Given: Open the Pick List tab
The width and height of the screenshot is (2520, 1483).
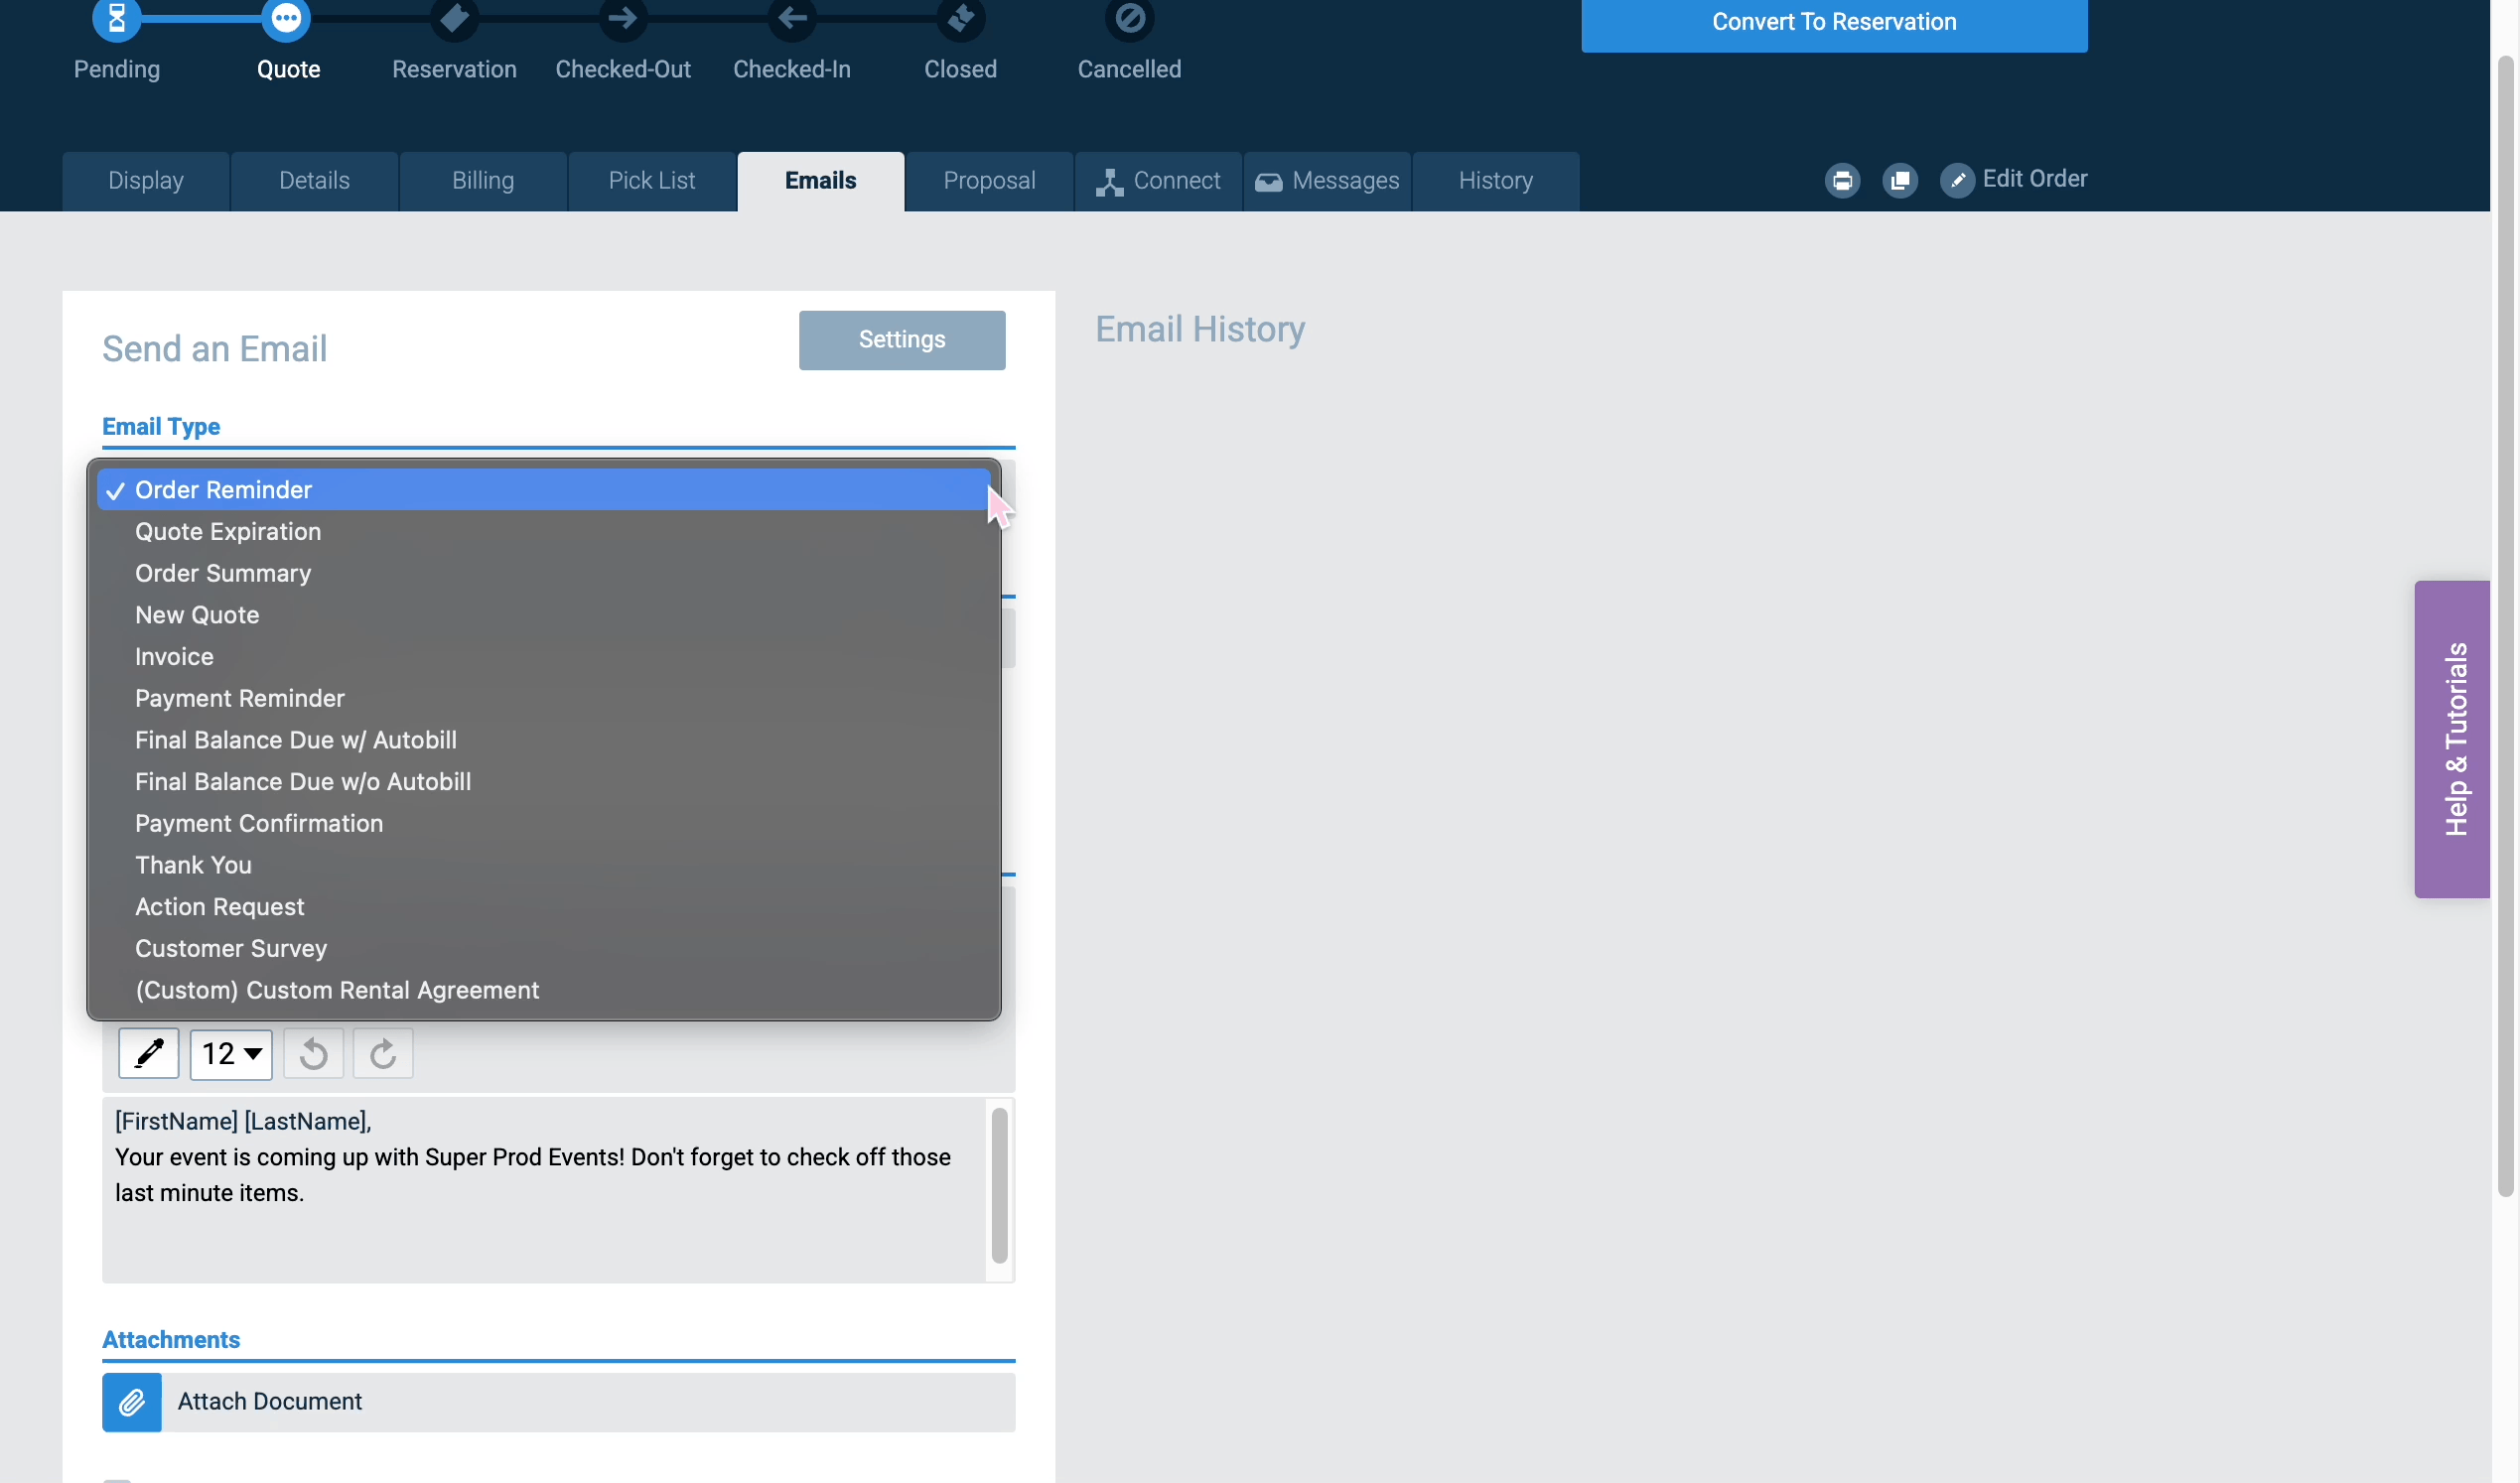Looking at the screenshot, I should (652, 181).
